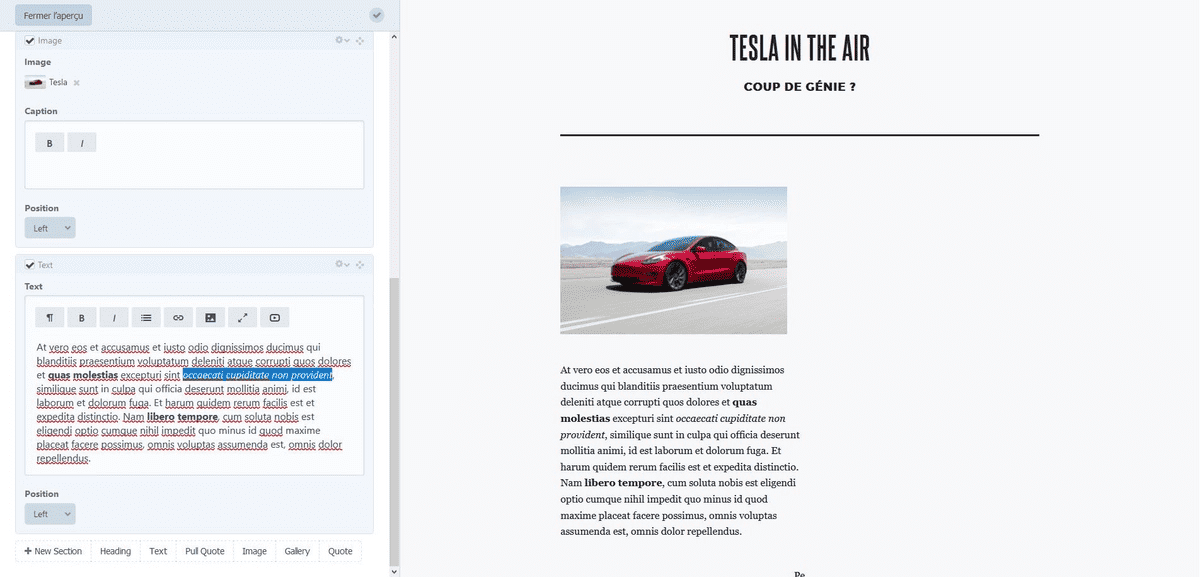This screenshot has height=577, width=1200.
Task: Apply bold in the Caption editor
Action: 49,143
